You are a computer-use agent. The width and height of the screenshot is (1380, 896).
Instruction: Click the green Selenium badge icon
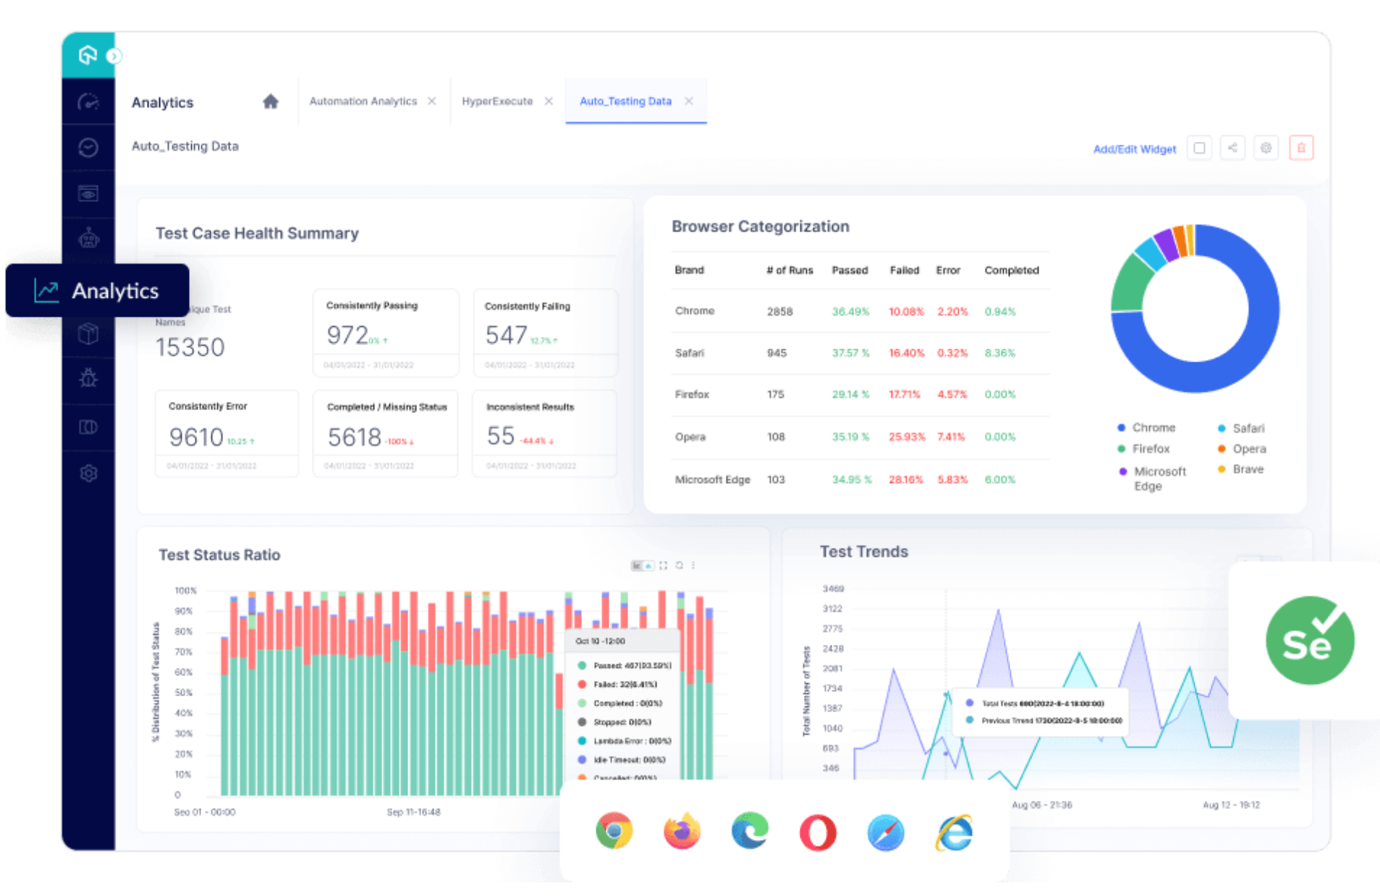tap(1310, 640)
